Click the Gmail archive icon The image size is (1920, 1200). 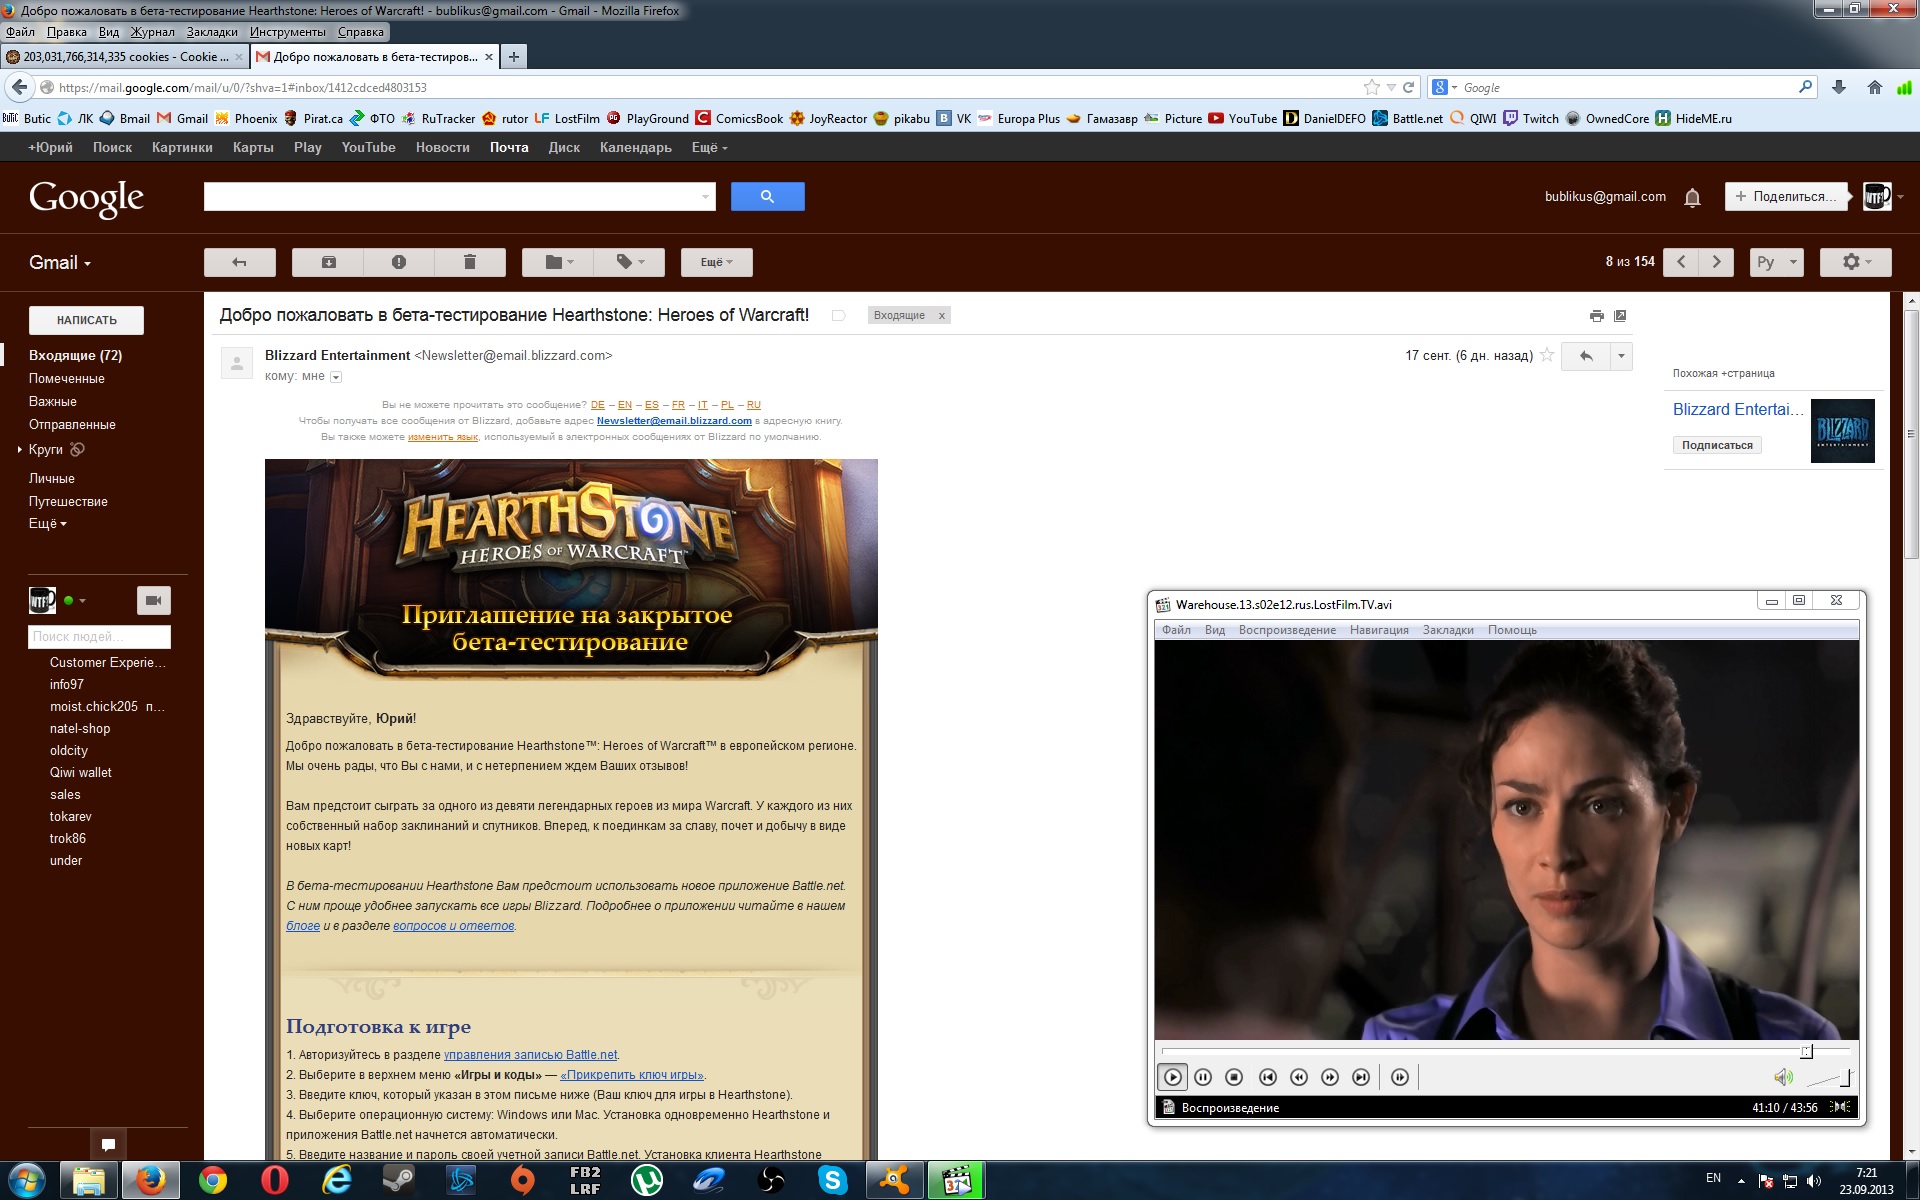[x=328, y=262]
